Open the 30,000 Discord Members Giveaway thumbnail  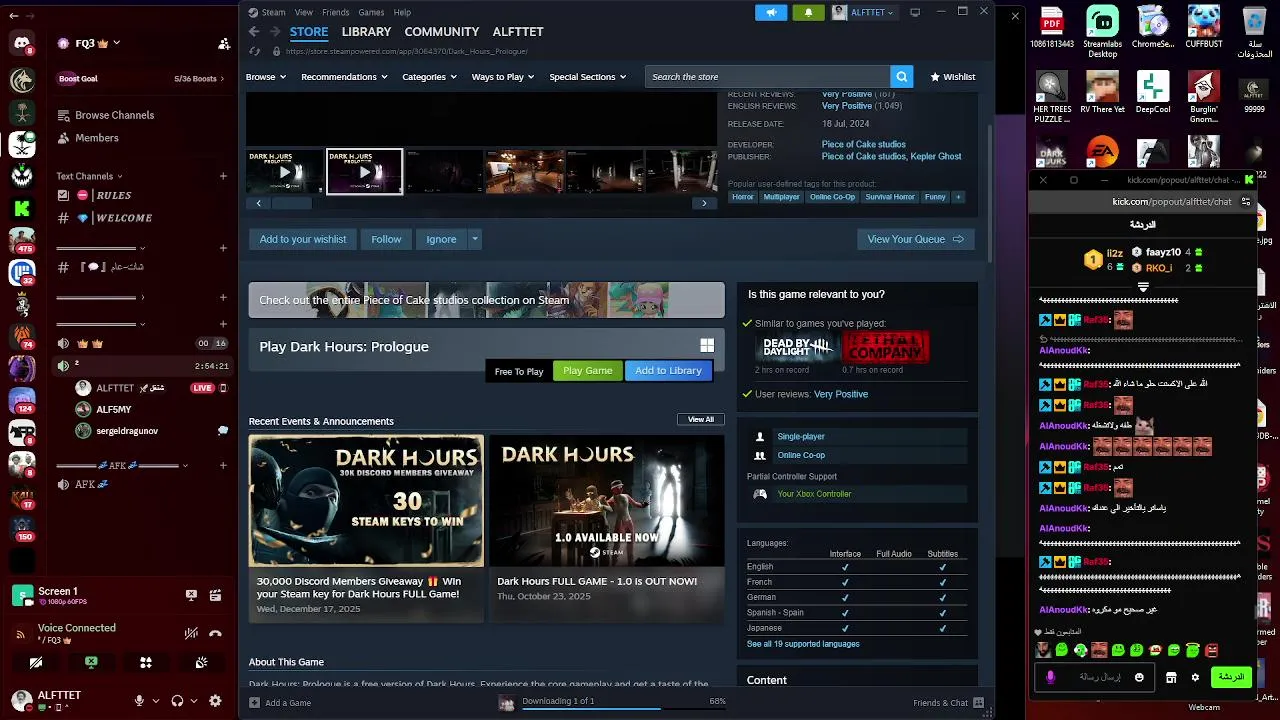(x=366, y=500)
